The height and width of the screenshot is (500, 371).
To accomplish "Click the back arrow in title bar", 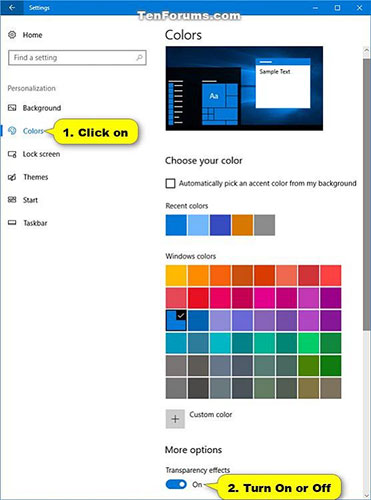I will coord(12,7).
